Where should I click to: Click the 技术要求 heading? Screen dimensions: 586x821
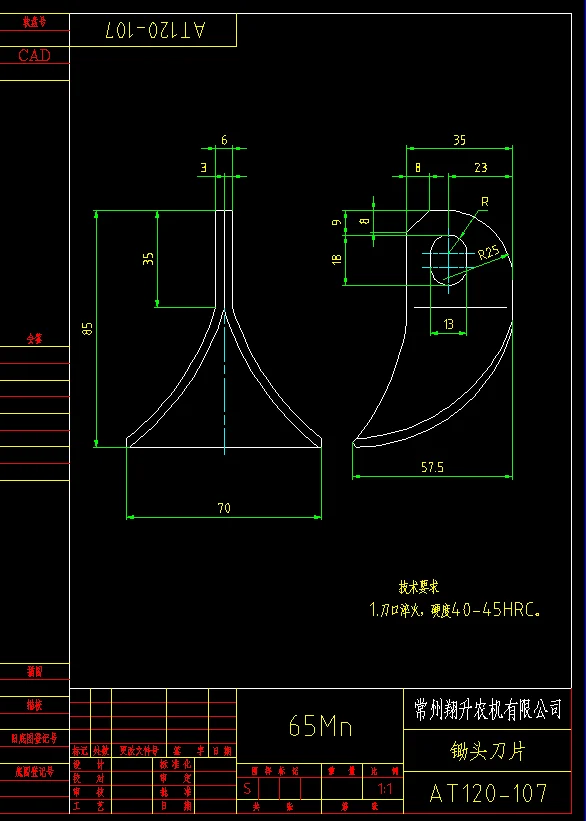point(419,587)
